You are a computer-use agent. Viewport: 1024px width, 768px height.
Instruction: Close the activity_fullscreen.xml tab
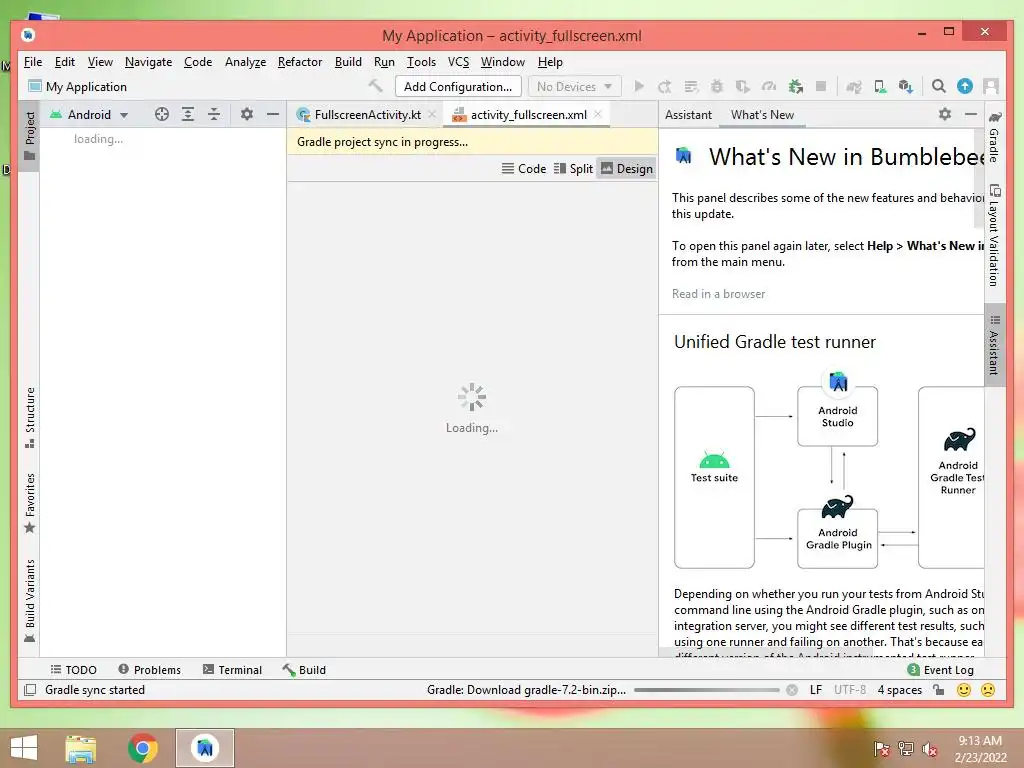598,114
